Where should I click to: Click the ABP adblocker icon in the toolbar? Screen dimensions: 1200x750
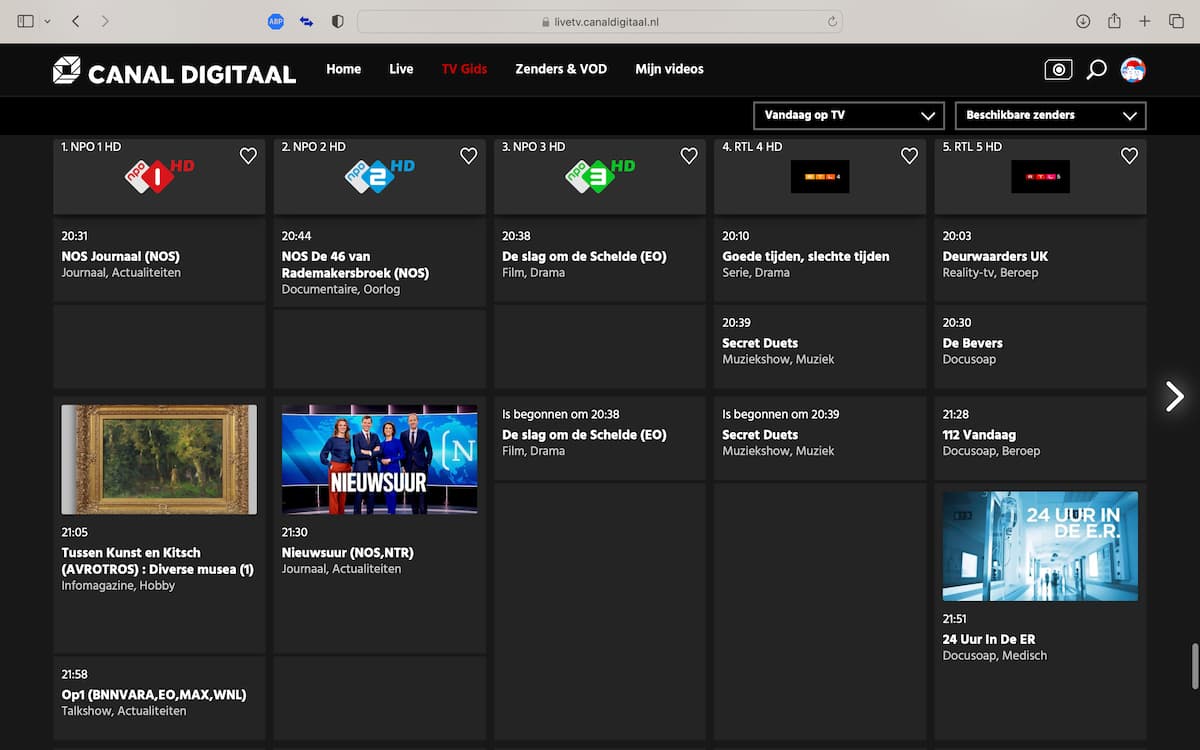(x=275, y=20)
